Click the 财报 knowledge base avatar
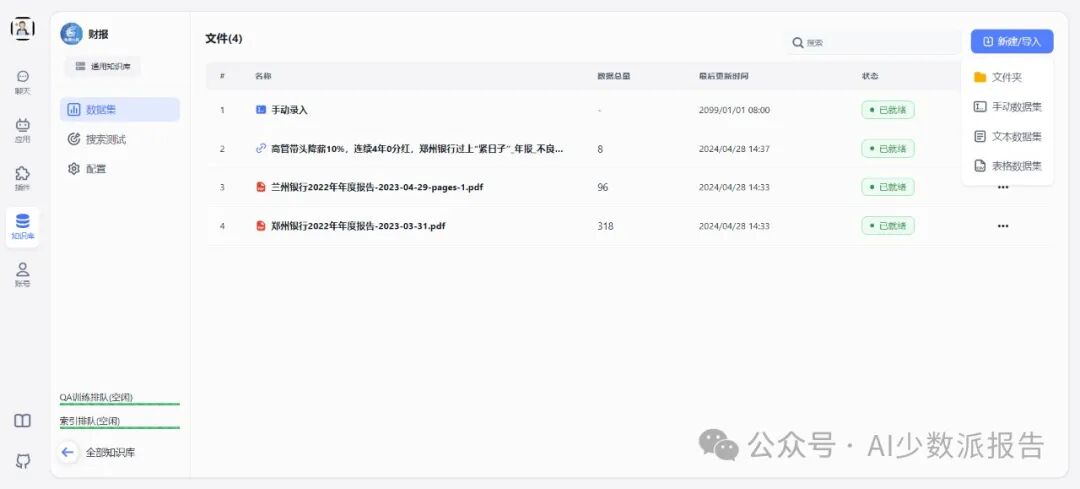Viewport: 1080px width, 489px height. 71,34
